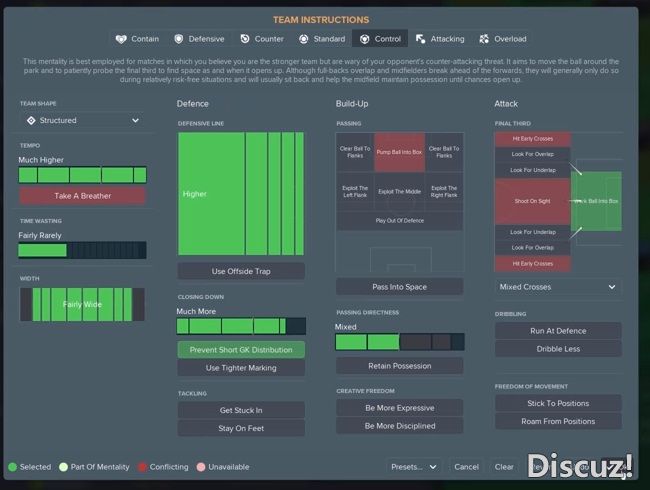650x490 pixels.
Task: Open the Structured team shape dropdown
Action: pyautogui.click(x=82, y=120)
